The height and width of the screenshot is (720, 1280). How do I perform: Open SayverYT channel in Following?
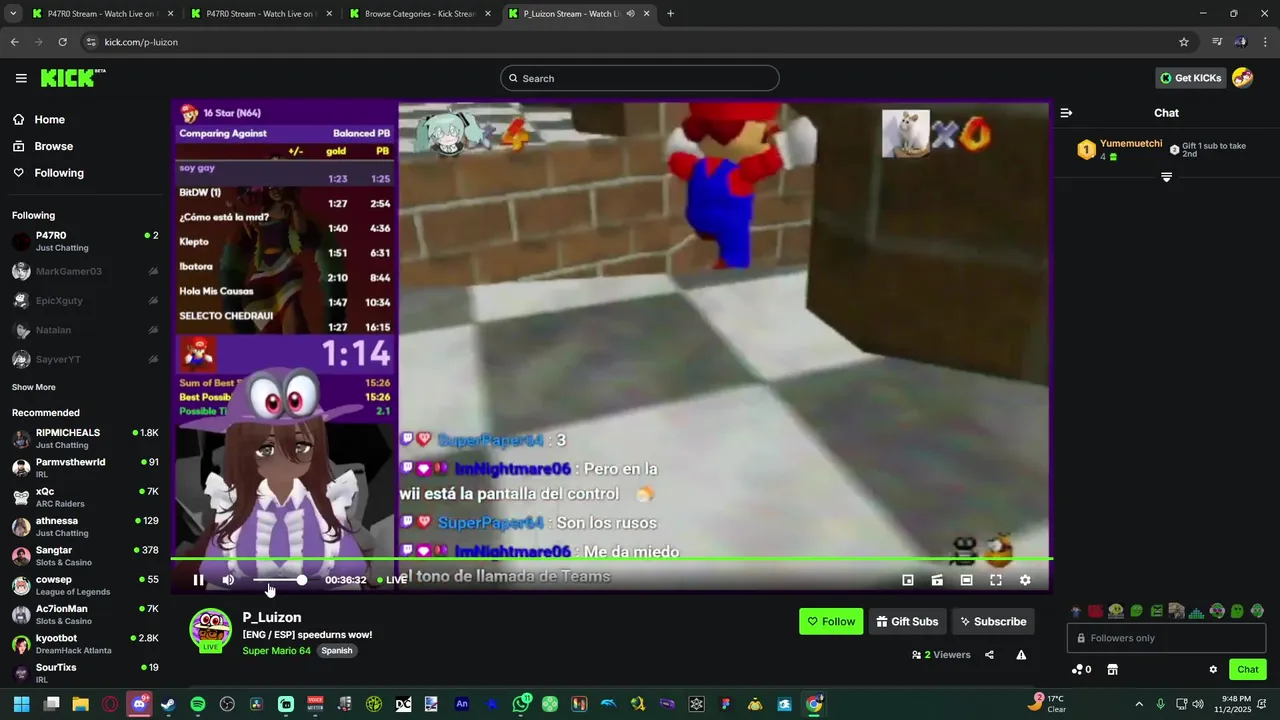coord(85,359)
